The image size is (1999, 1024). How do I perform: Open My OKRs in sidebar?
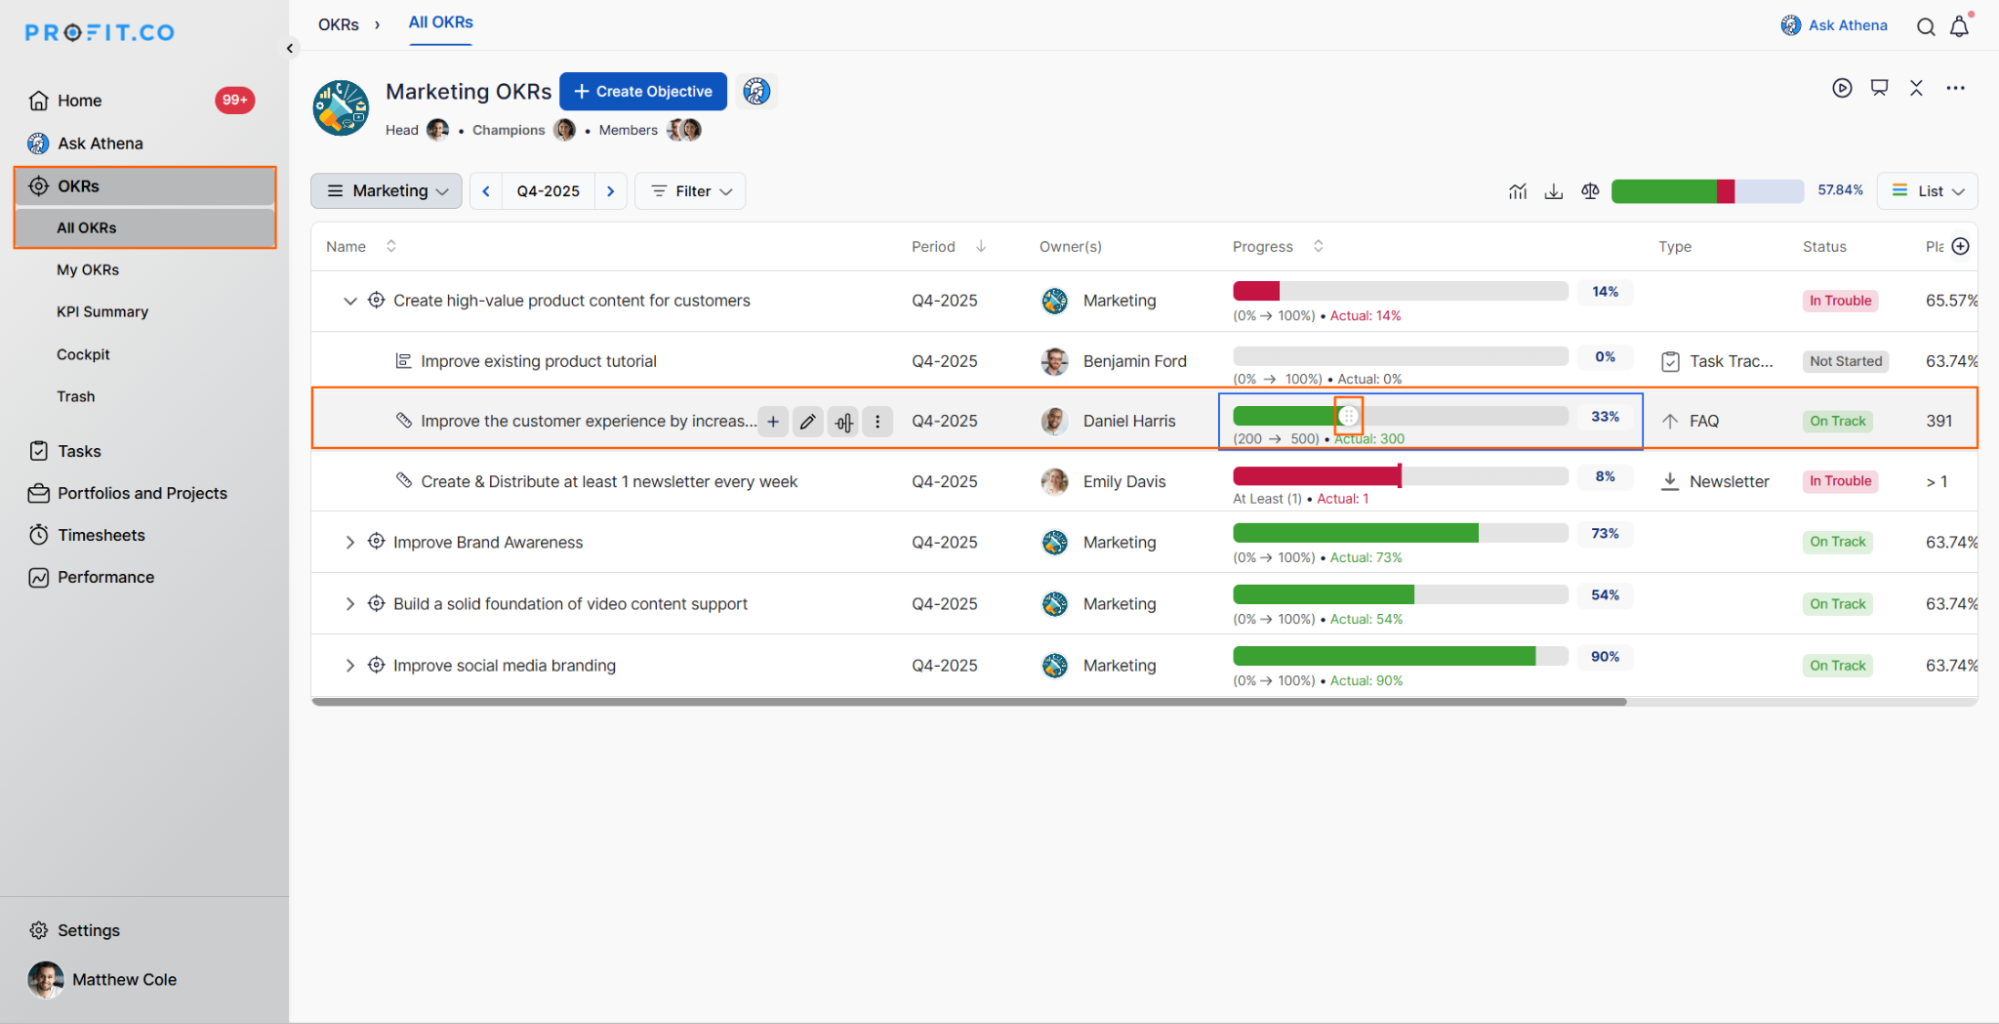(x=88, y=270)
